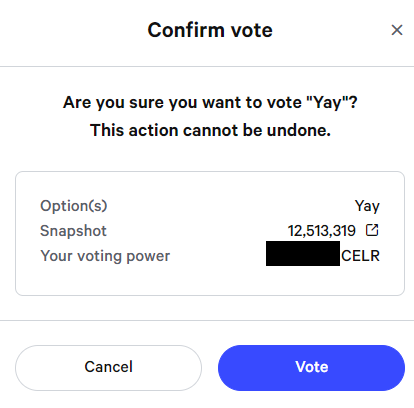Click the "Your voting power" label

[105, 256]
